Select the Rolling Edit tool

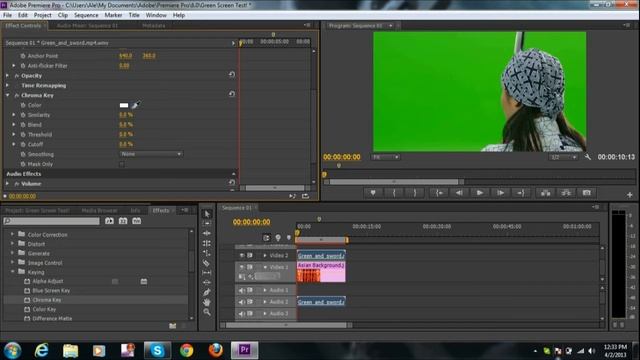(207, 243)
